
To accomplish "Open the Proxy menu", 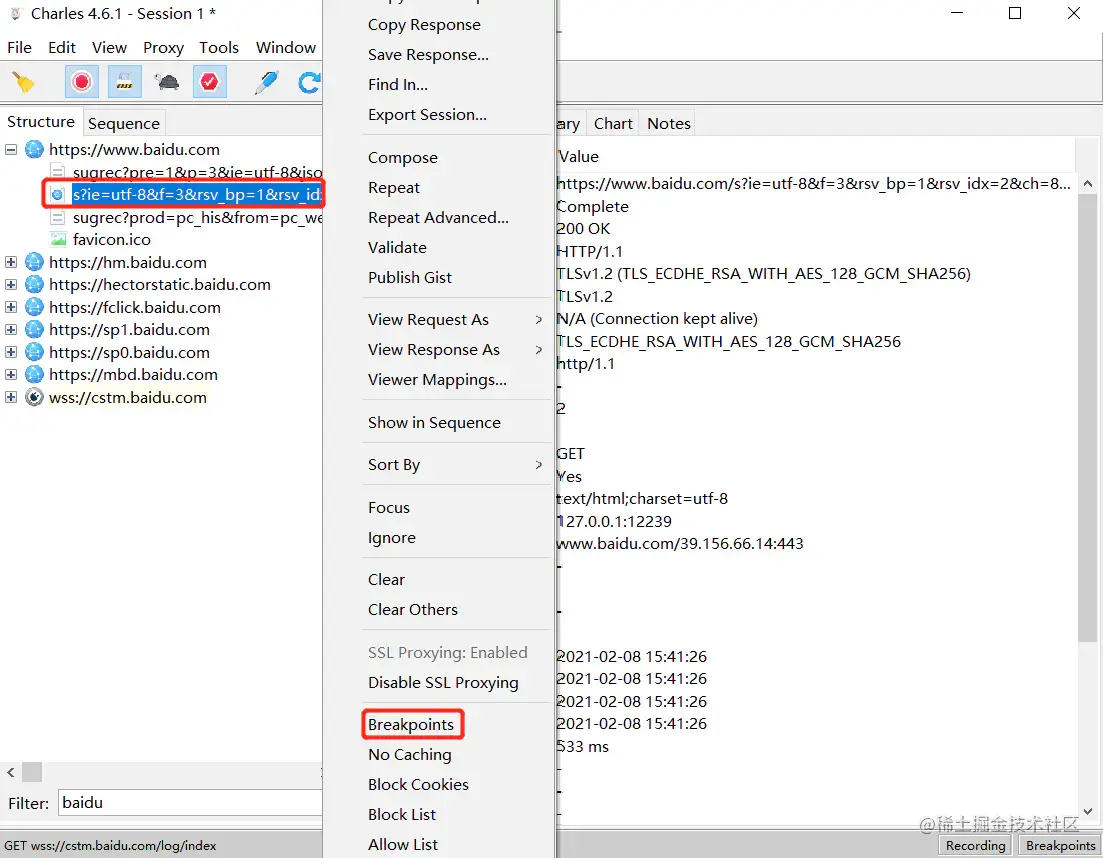I will coord(163,47).
